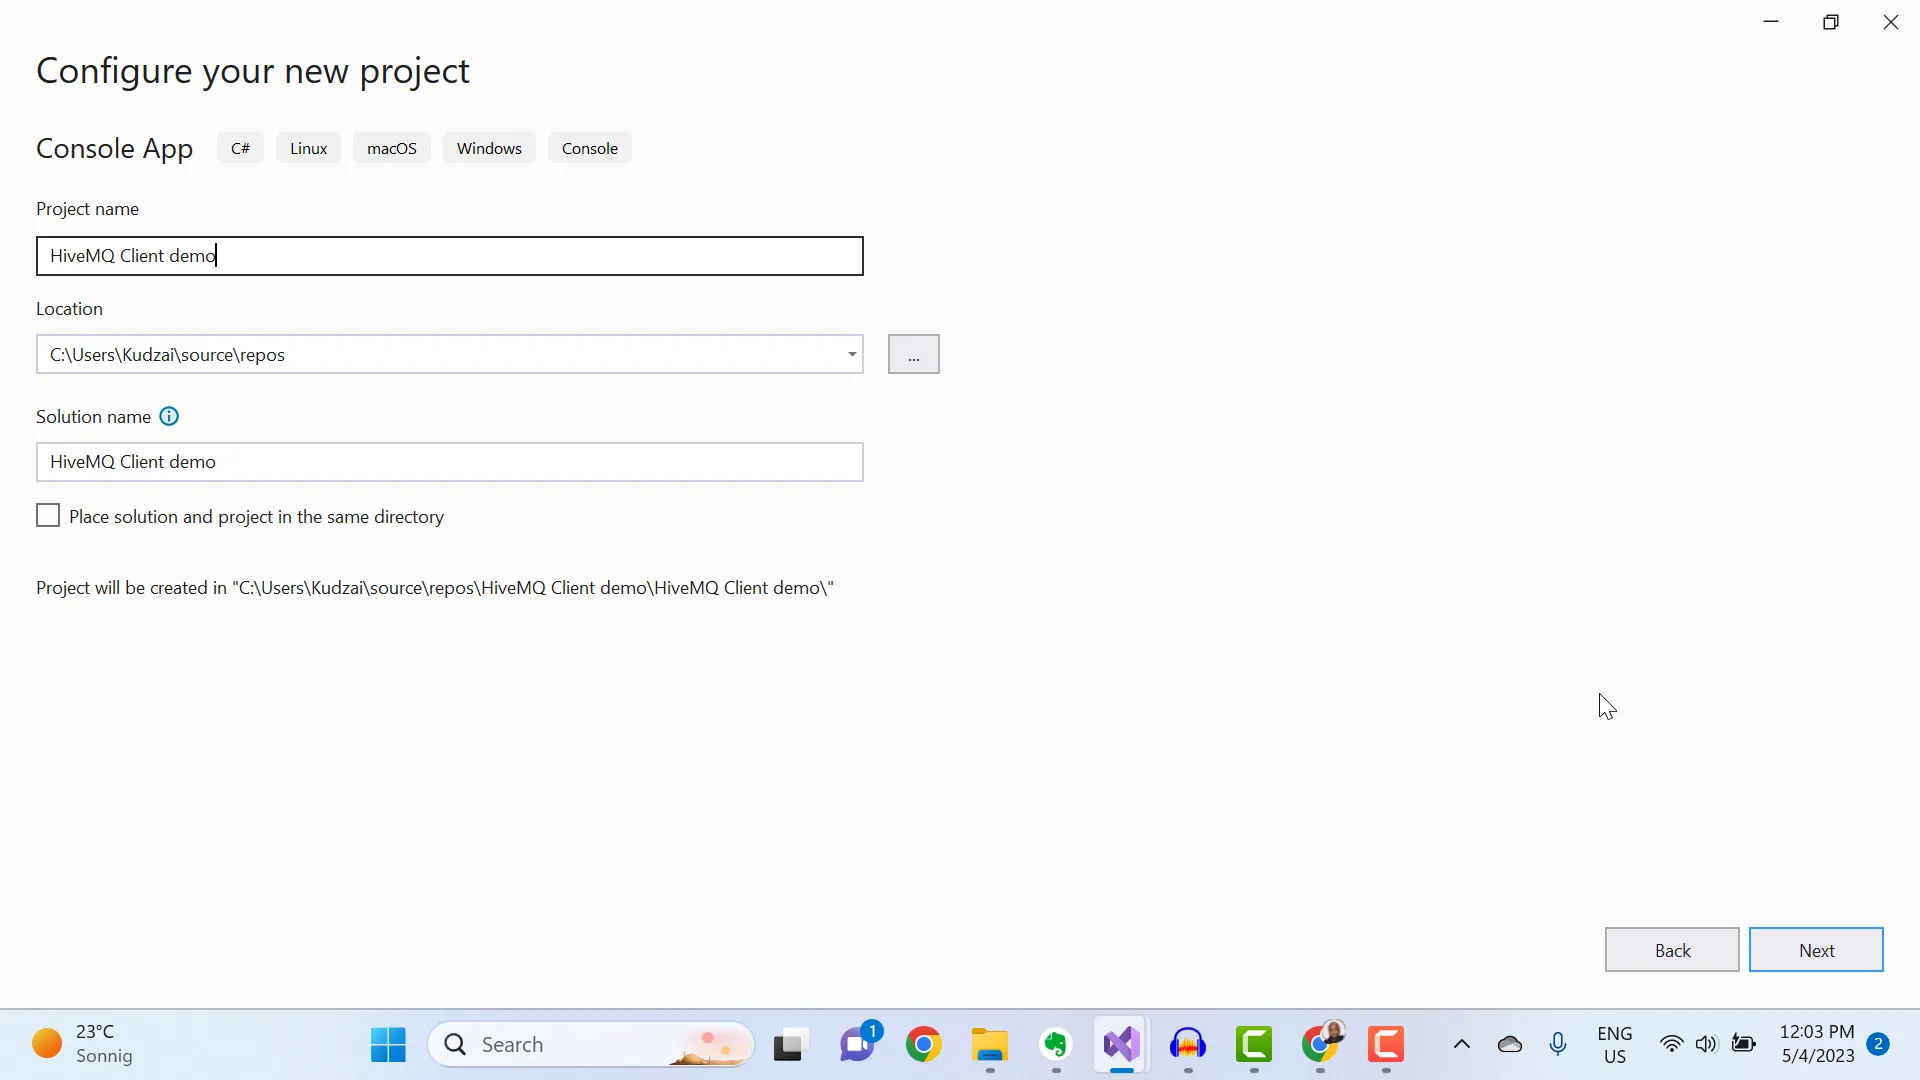1920x1080 pixels.
Task: Browse for location with ellipsis button
Action: pyautogui.click(x=914, y=354)
